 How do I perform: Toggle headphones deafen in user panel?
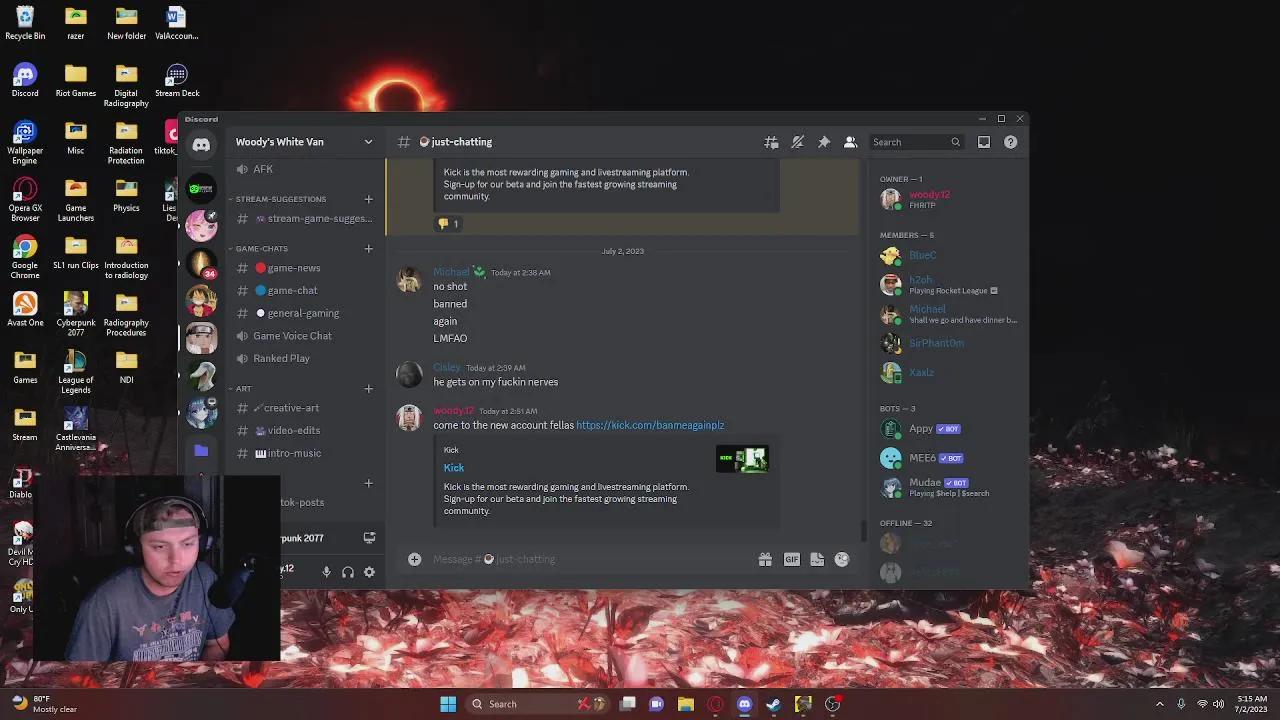348,572
